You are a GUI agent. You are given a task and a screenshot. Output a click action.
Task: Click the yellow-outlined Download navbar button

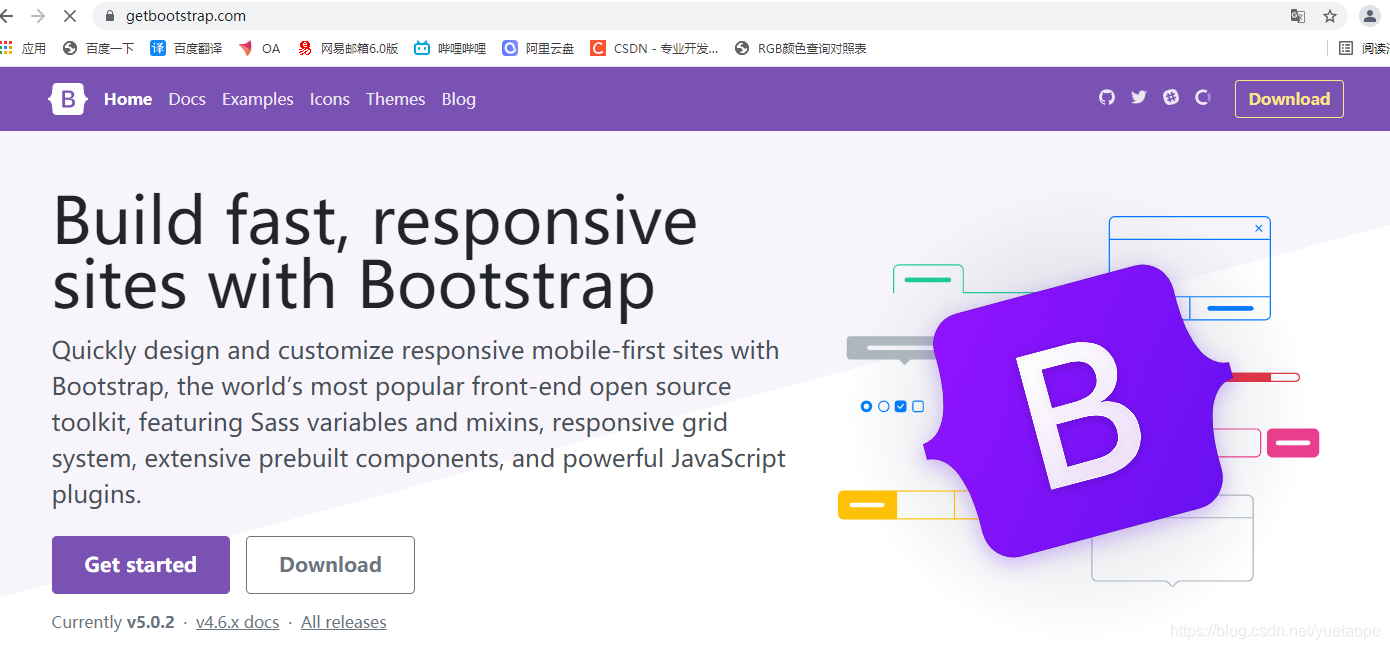click(x=1289, y=99)
